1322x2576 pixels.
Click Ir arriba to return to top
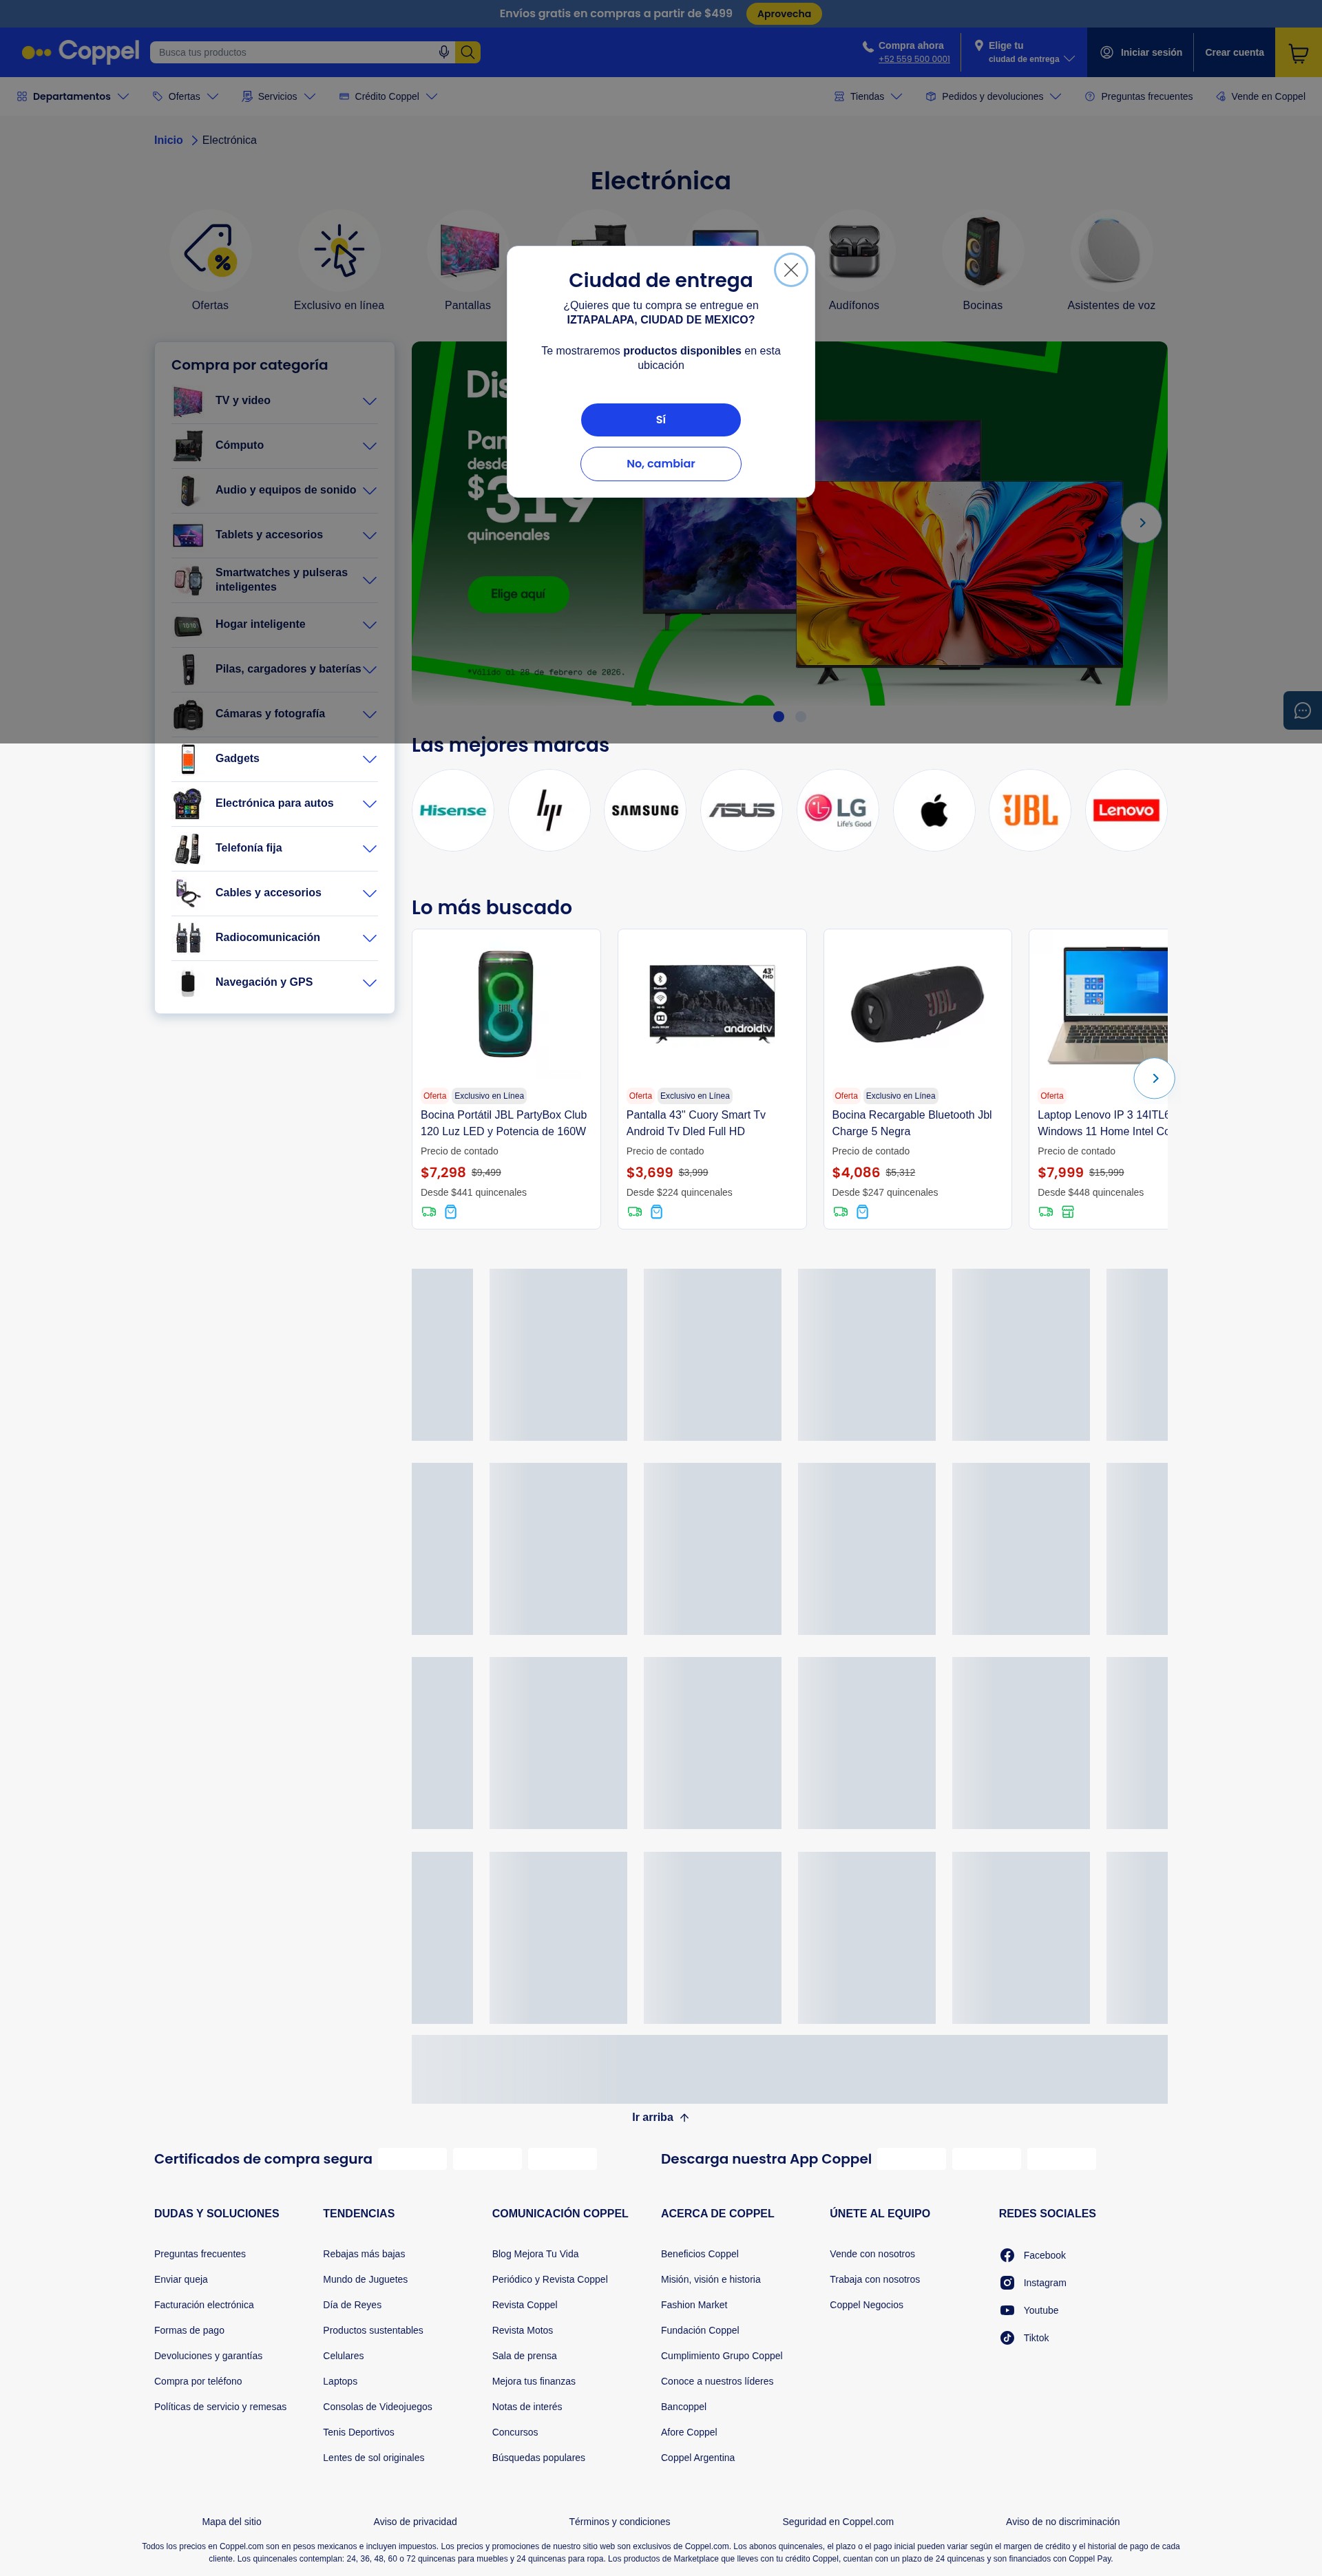(660, 2117)
